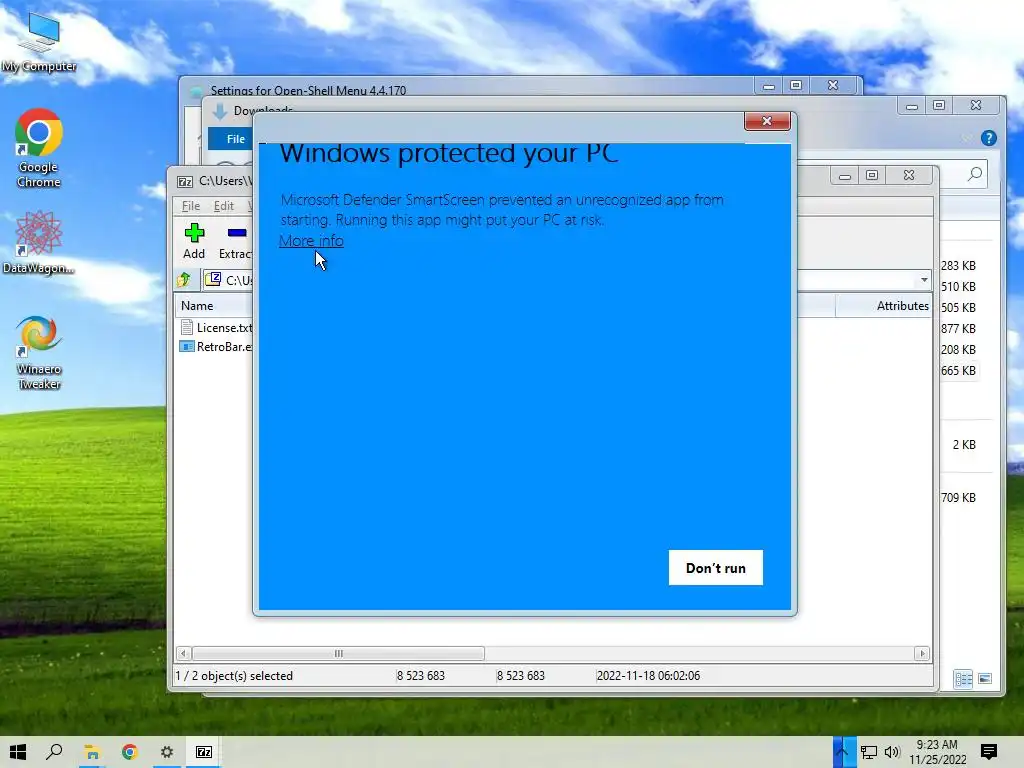Expand the 7-Zip address path dropdown
This screenshot has height=768, width=1024.
point(923,280)
